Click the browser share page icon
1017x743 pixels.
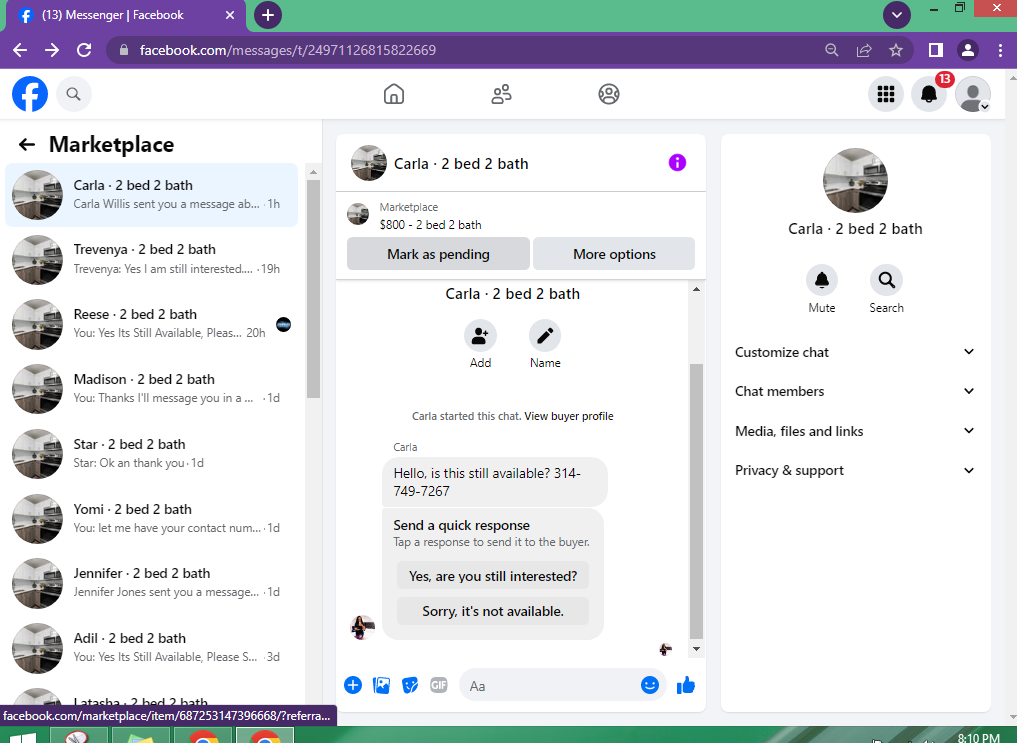[864, 50]
